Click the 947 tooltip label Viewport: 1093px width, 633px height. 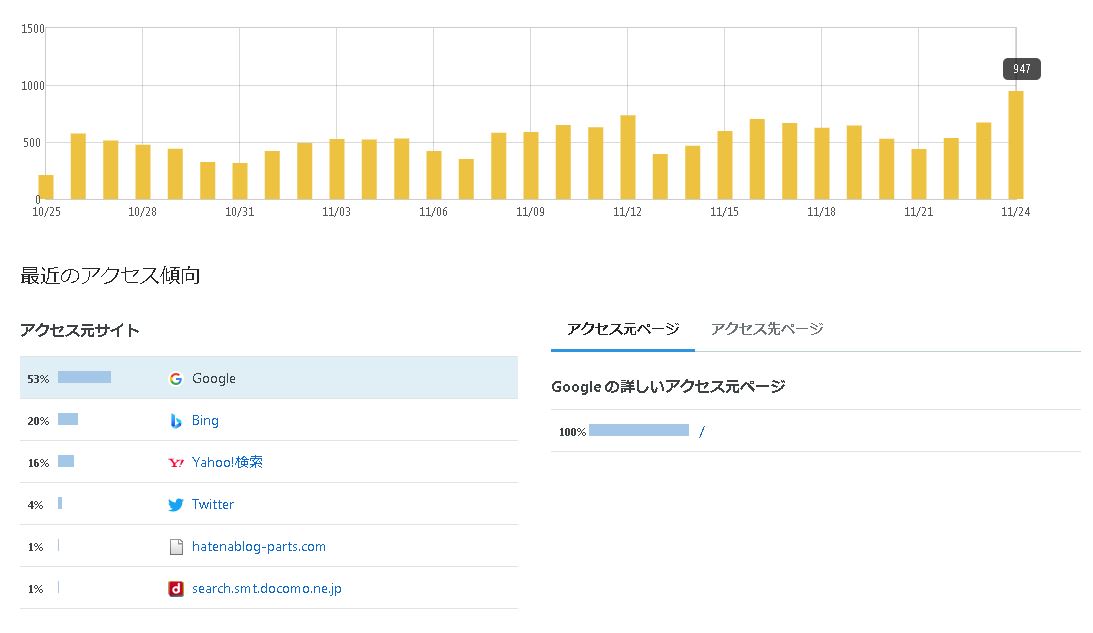coord(1022,69)
